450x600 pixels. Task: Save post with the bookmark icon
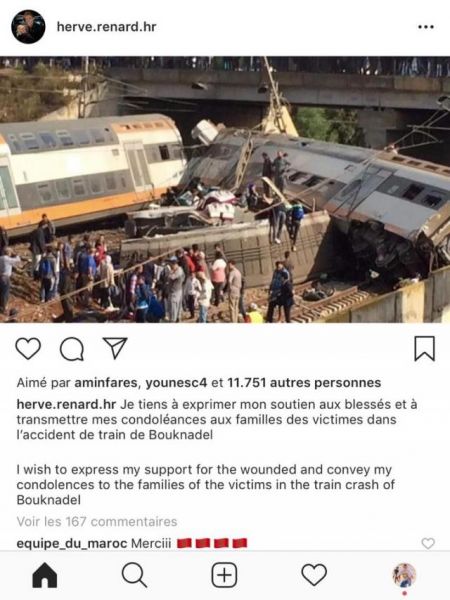[x=425, y=348]
